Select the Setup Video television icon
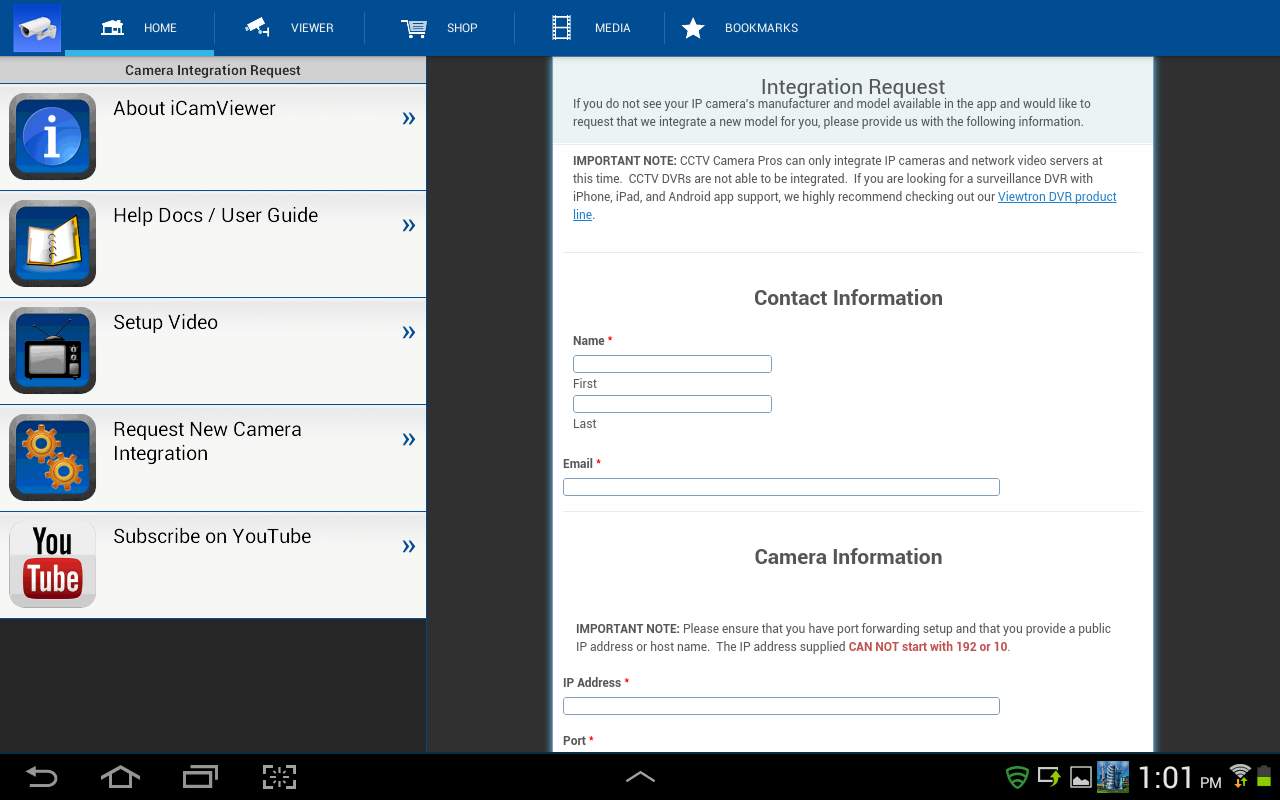The image size is (1280, 800). tap(52, 350)
